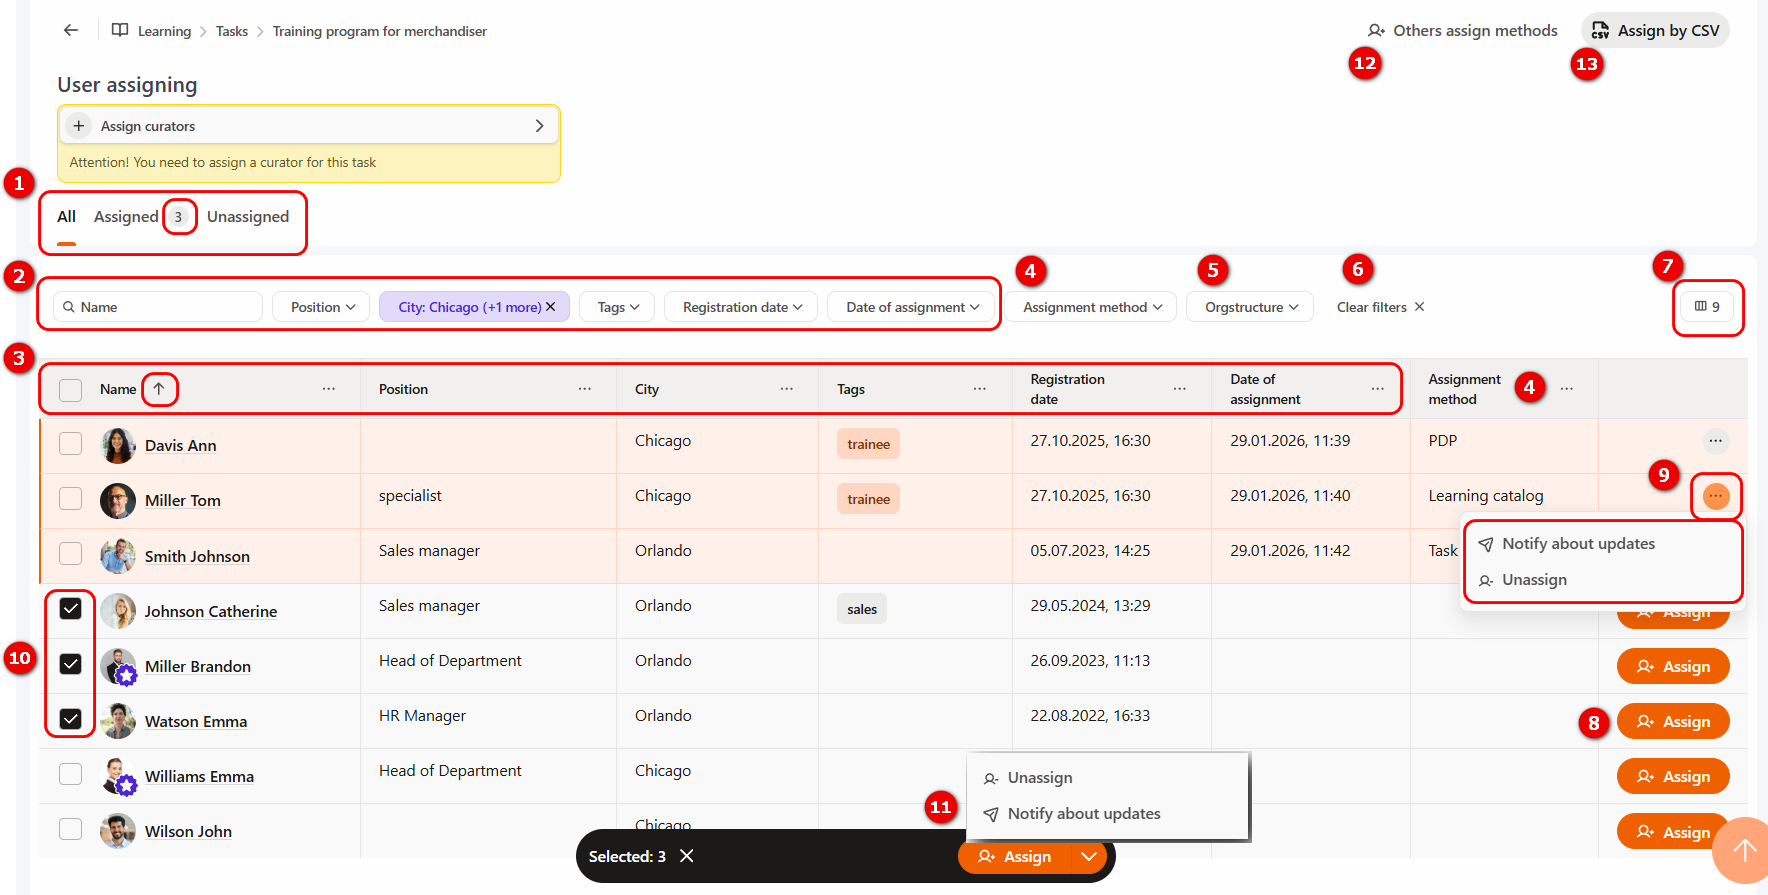Uncheck the Johnson Catherine checkbox
1768x895 pixels.
(x=70, y=609)
